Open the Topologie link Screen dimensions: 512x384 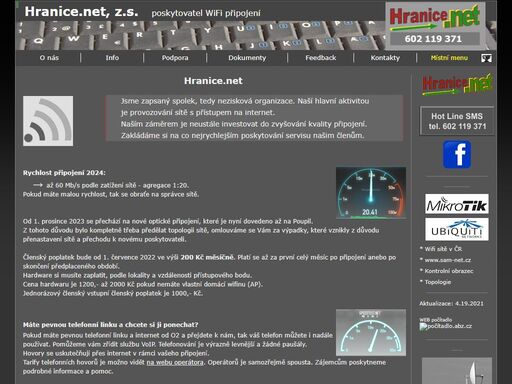coord(438,282)
